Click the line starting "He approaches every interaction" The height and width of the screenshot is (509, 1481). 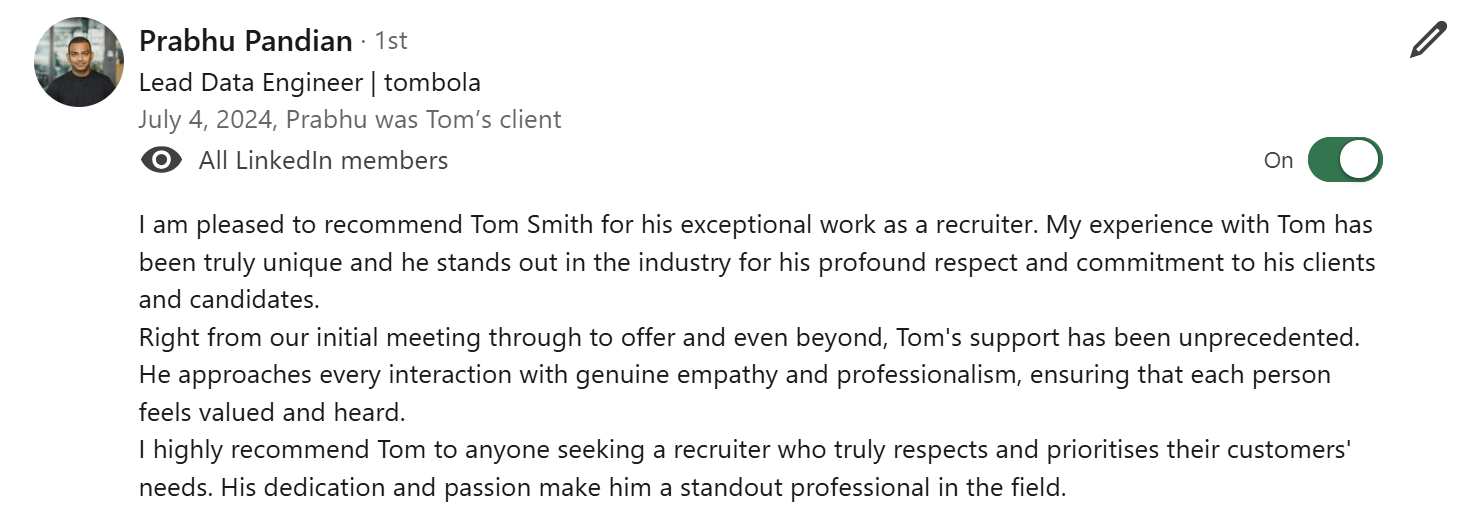click(x=735, y=375)
